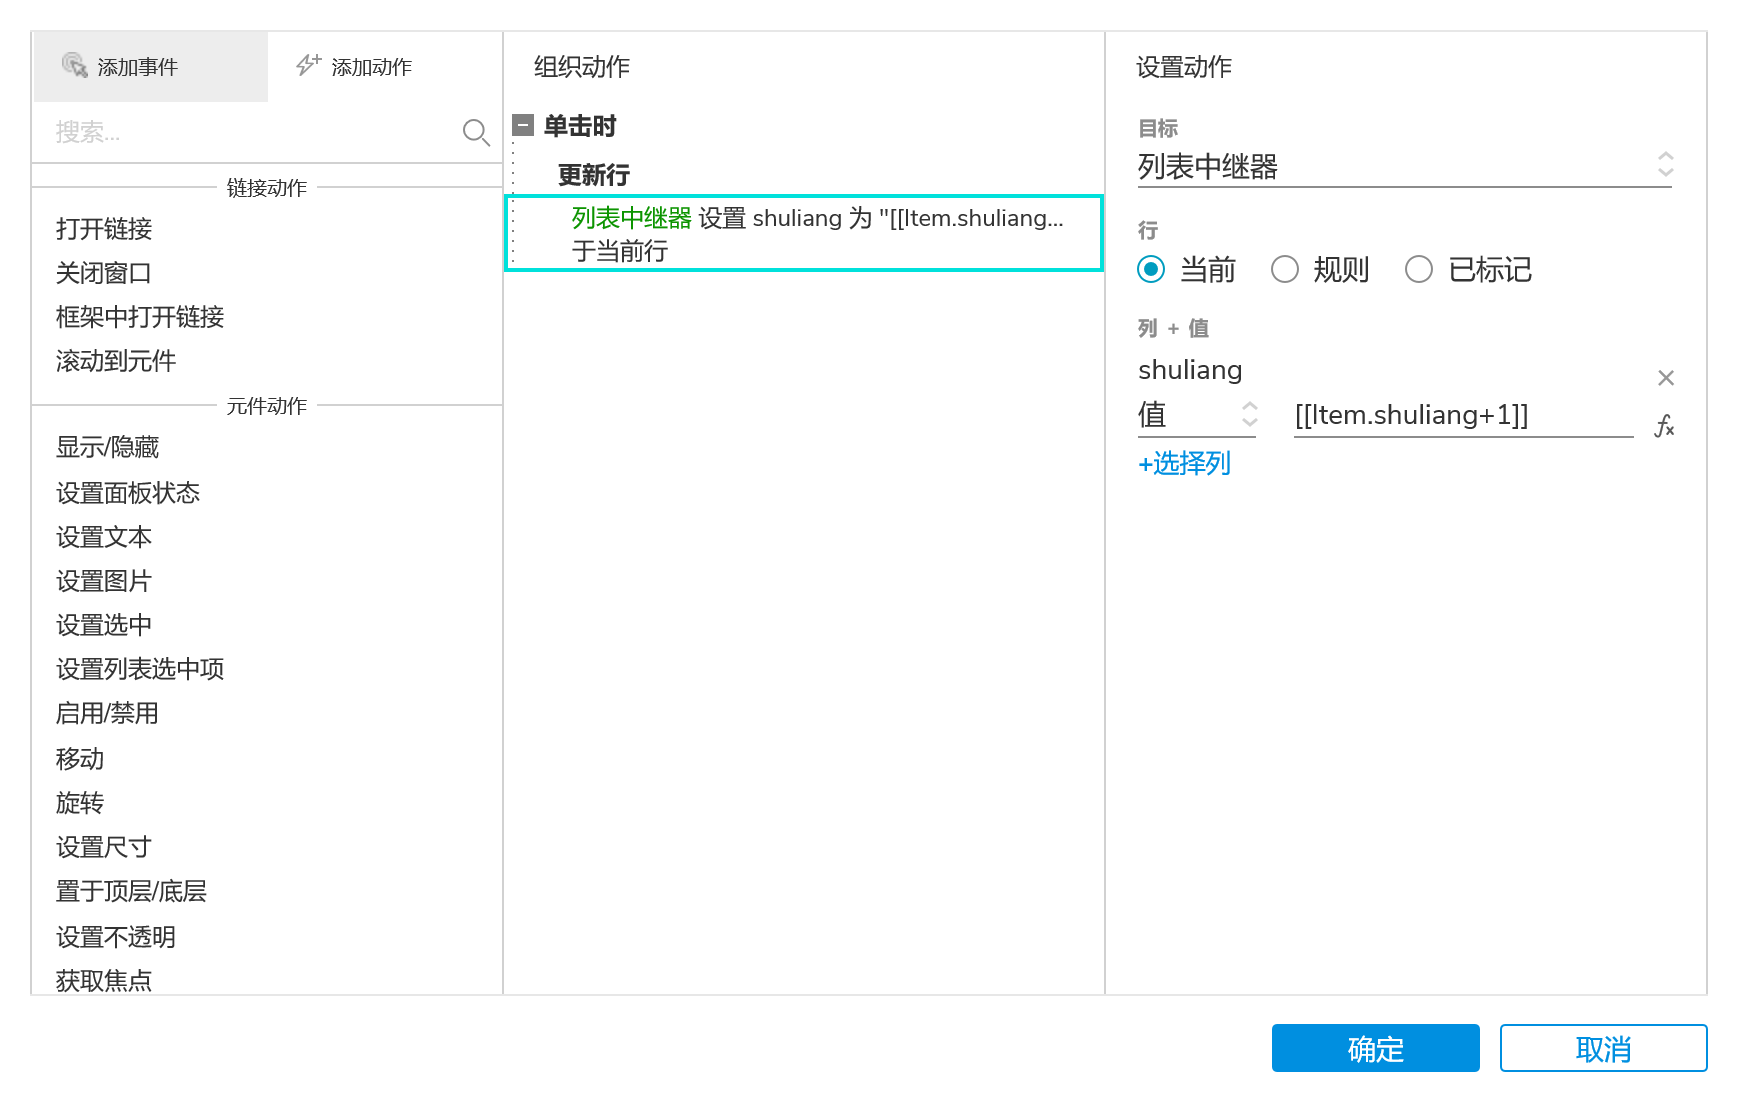The height and width of the screenshot is (1103, 1738).
Task: Select the 显示/隐藏 action
Action: click(x=108, y=447)
